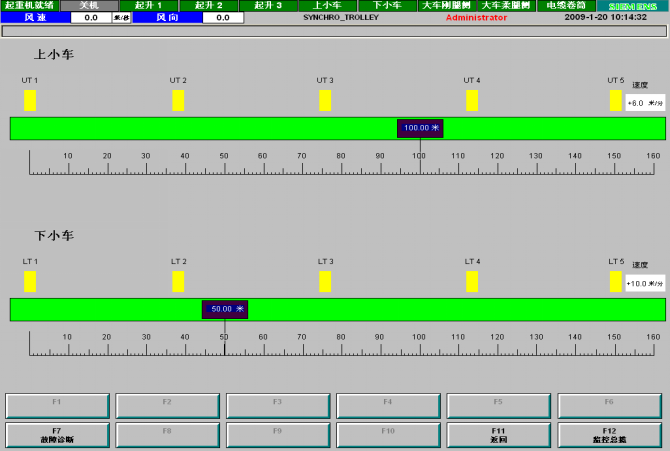Click the UT 5 yellow position indicator
The height and width of the screenshot is (451, 670).
pos(616,100)
